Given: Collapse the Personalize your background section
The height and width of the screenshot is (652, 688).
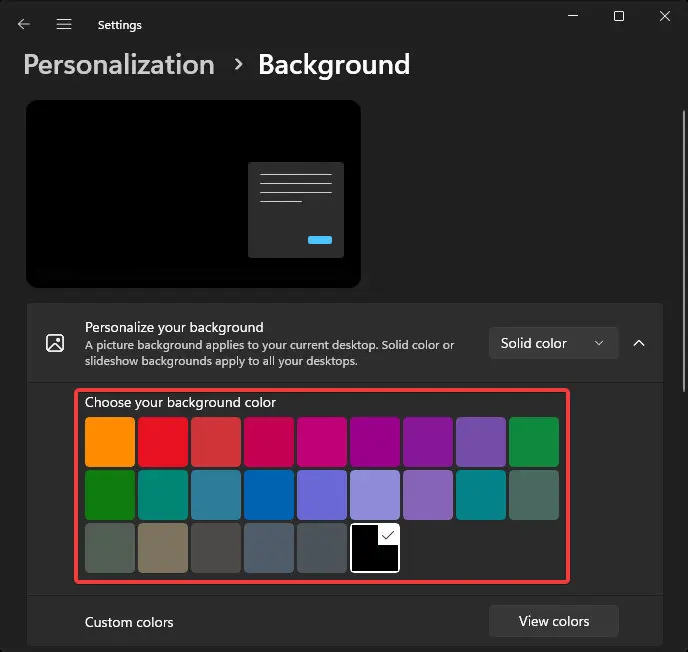Looking at the screenshot, I should click(x=639, y=343).
